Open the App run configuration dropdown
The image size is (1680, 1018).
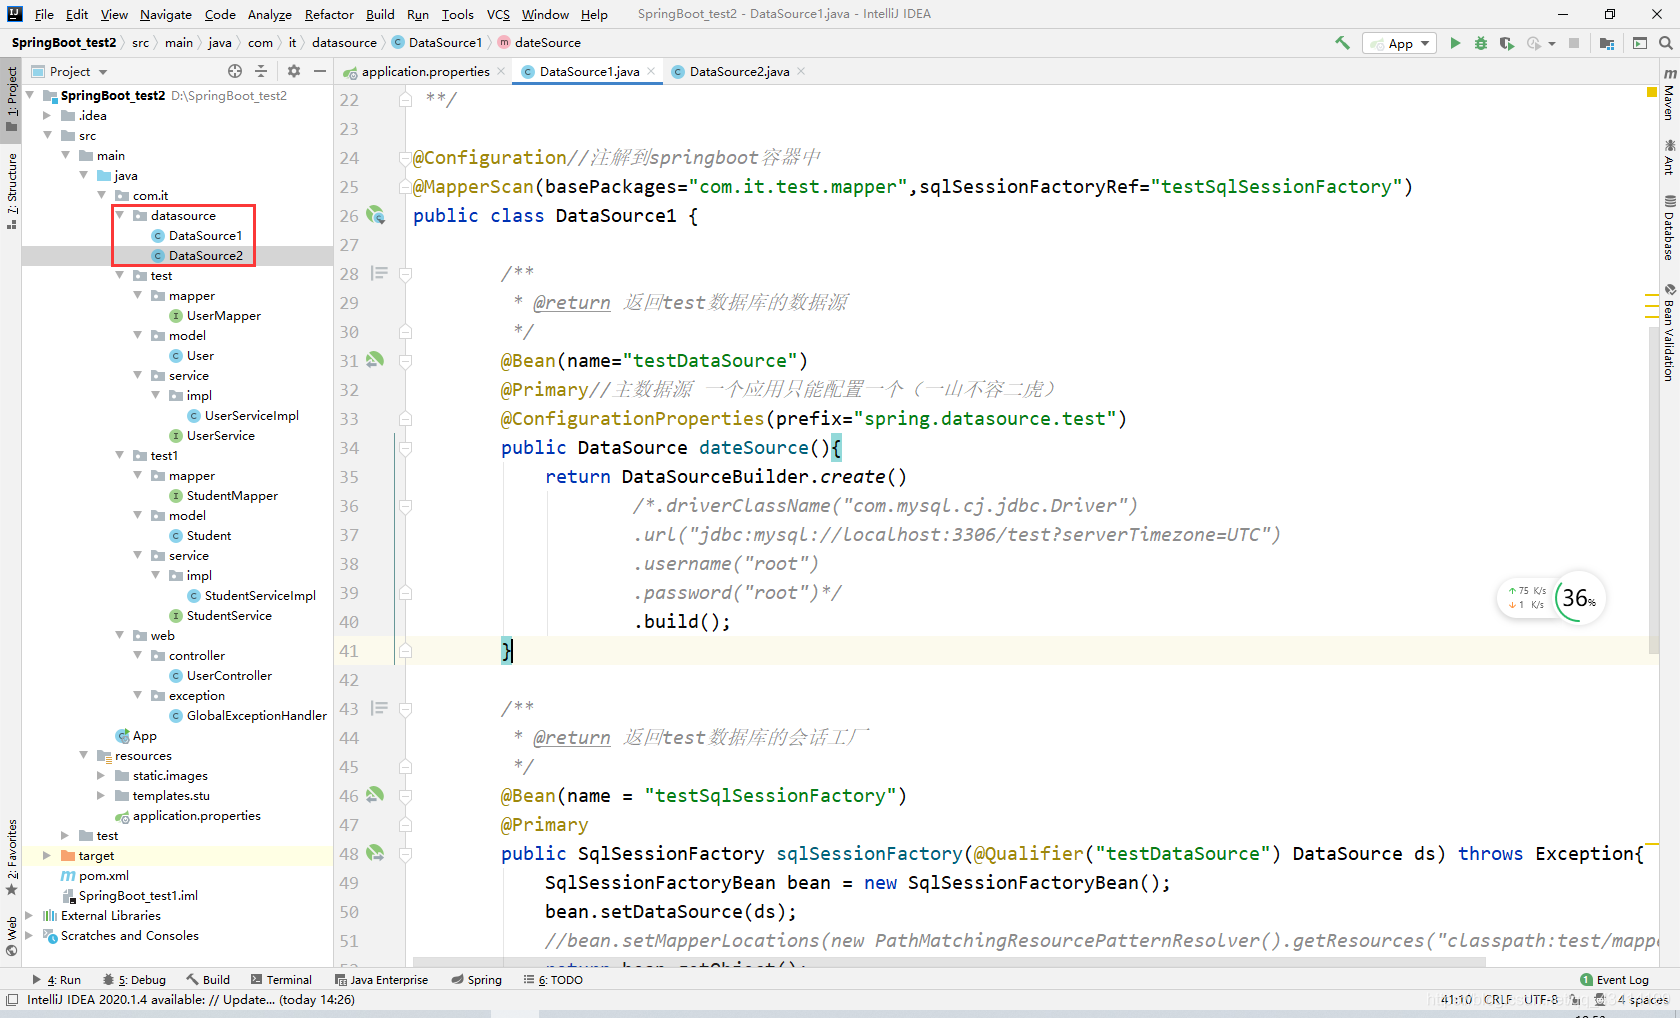[1400, 43]
